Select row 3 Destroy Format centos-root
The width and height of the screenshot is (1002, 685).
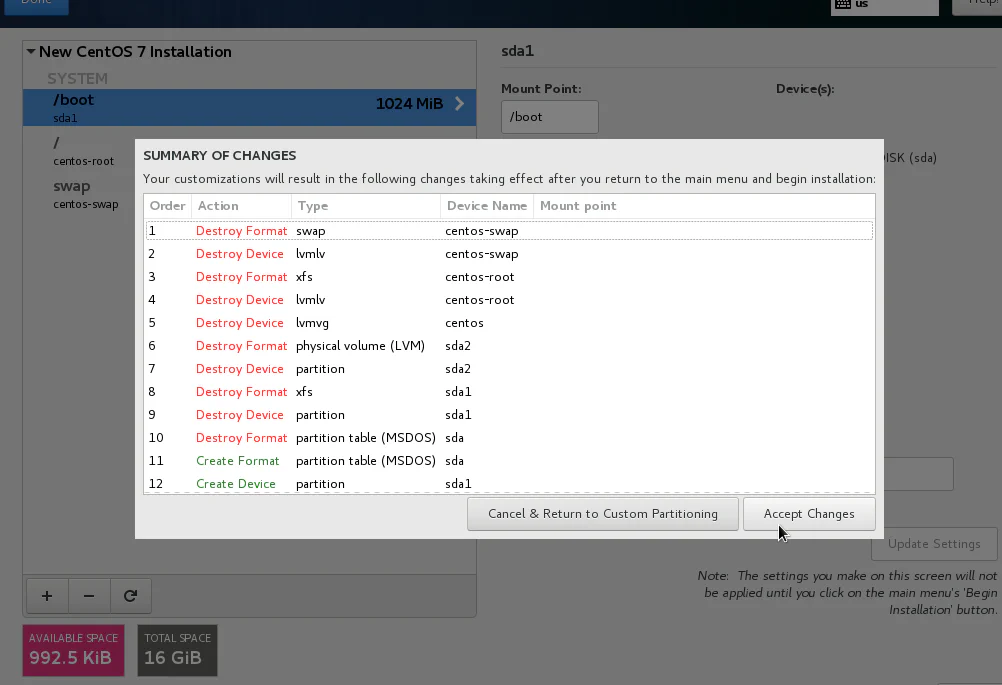tap(509, 277)
